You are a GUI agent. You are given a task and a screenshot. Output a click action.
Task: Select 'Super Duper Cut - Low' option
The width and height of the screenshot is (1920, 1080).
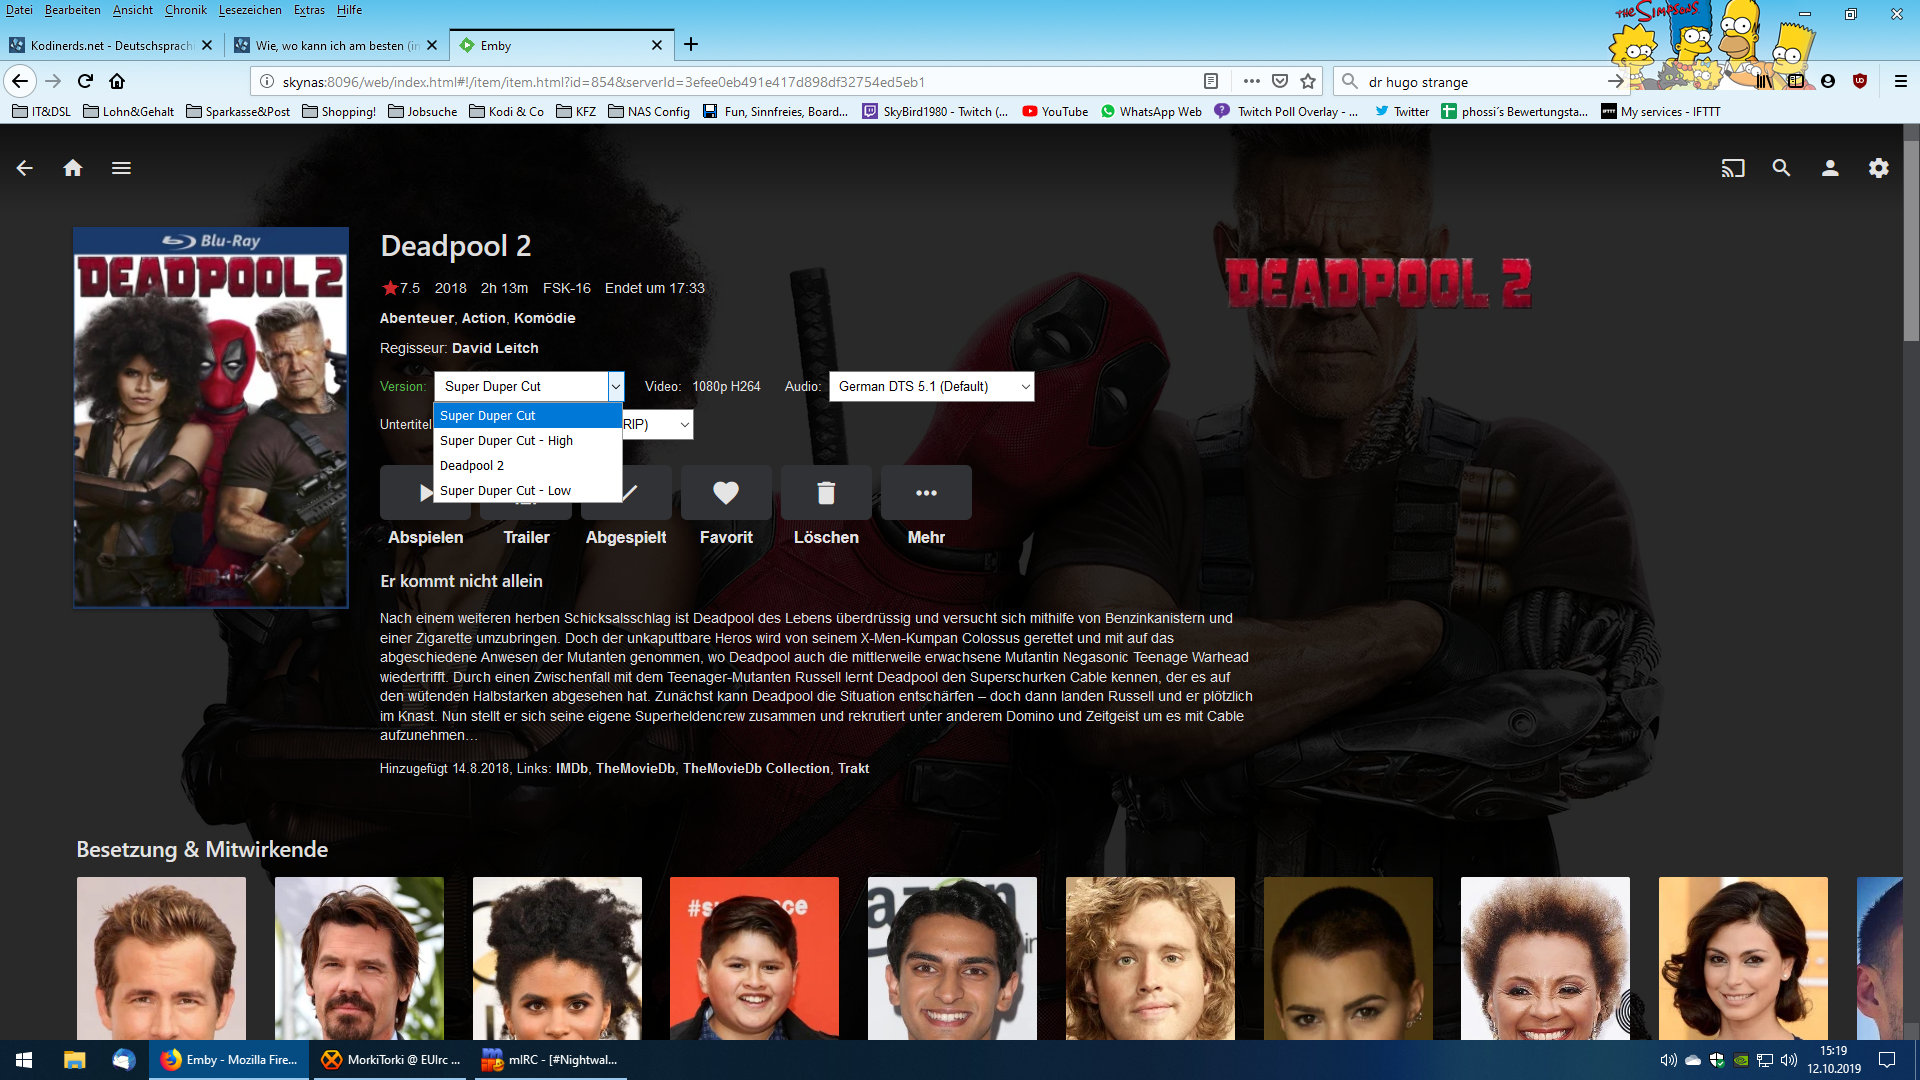coord(527,491)
